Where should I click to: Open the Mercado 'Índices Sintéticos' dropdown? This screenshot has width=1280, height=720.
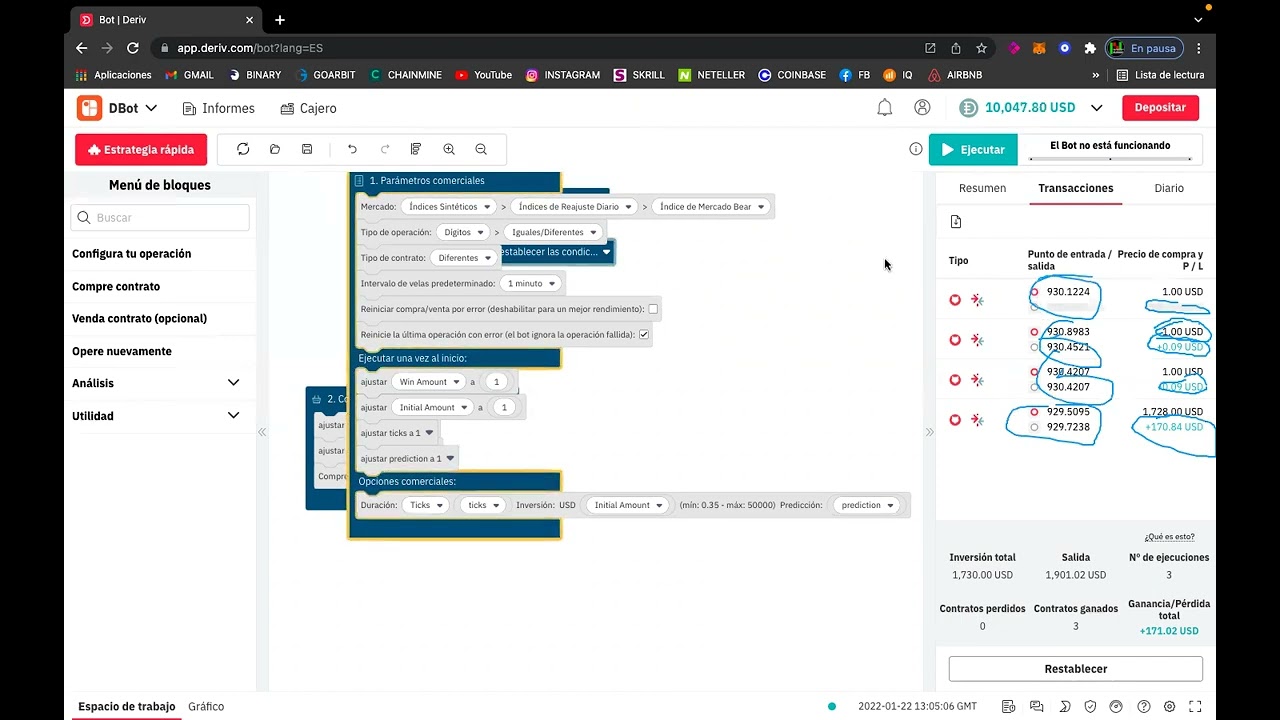pos(449,207)
